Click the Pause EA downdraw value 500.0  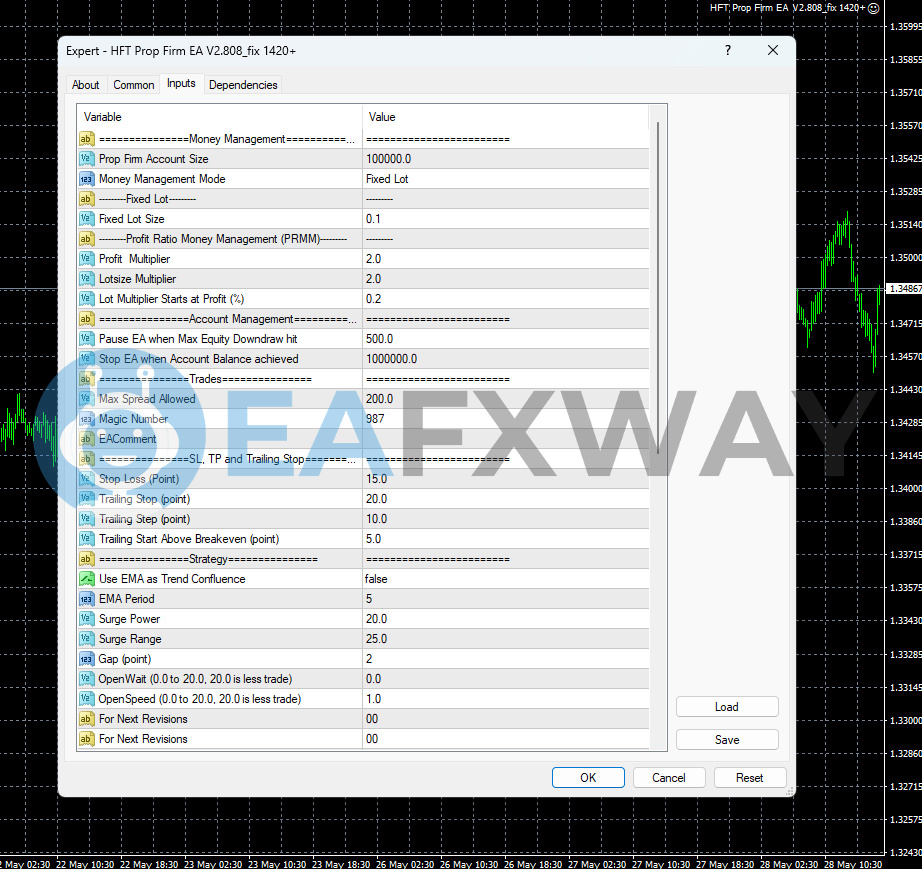506,339
